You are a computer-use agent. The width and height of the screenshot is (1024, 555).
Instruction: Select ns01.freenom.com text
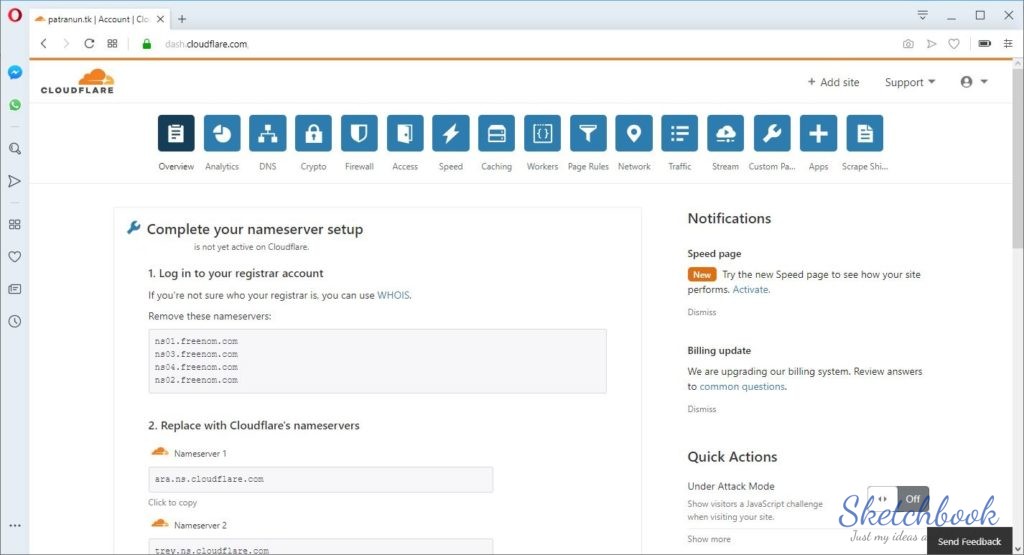tap(196, 341)
